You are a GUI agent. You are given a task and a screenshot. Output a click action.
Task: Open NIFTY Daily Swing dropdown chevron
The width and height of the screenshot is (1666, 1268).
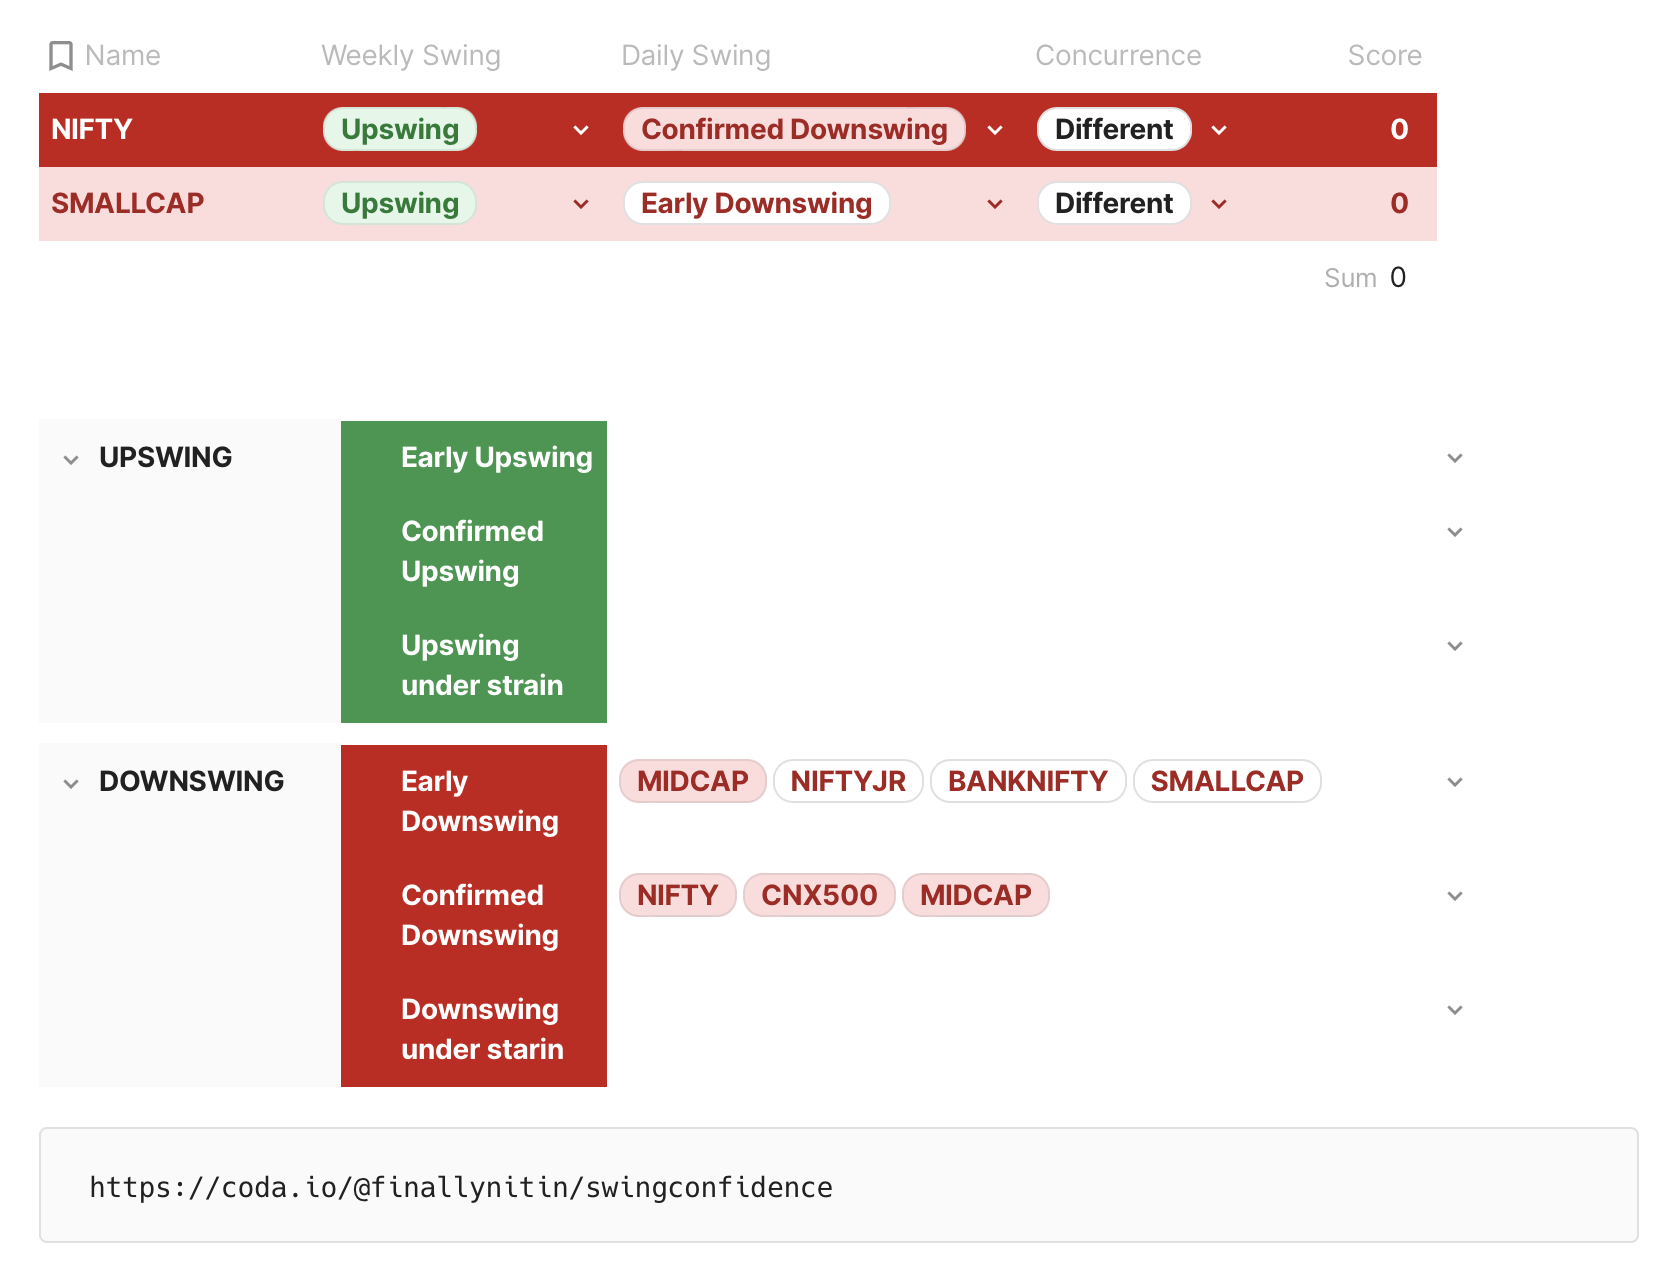(995, 130)
